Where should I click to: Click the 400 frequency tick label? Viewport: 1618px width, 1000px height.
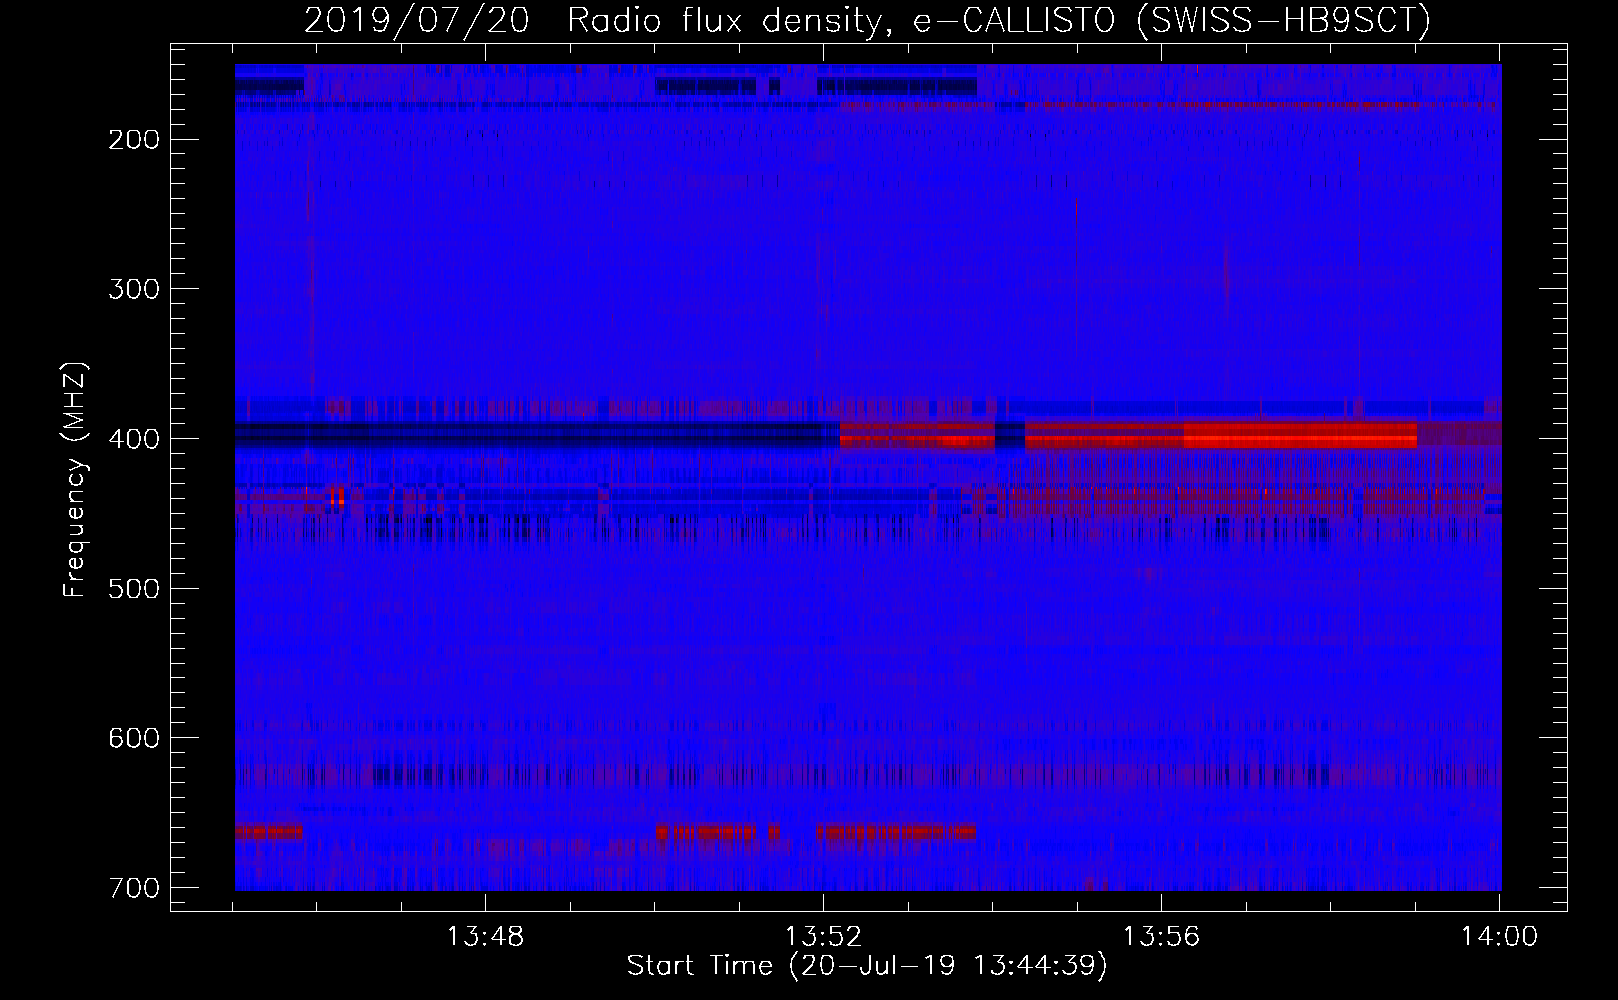[x=133, y=439]
